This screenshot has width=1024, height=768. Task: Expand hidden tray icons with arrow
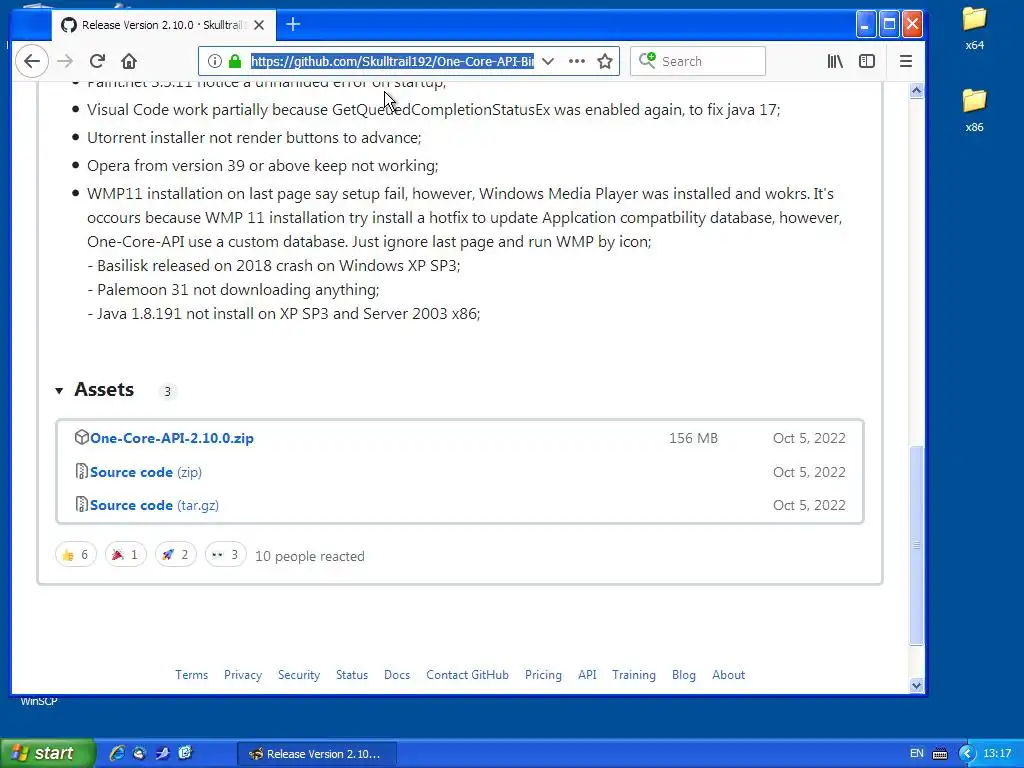pos(967,754)
